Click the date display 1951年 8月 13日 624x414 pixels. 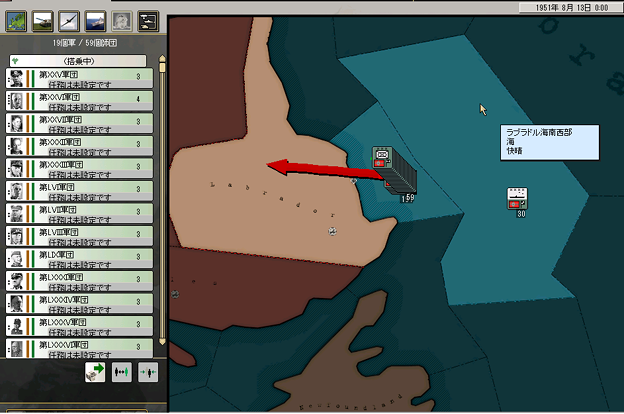tap(571, 8)
